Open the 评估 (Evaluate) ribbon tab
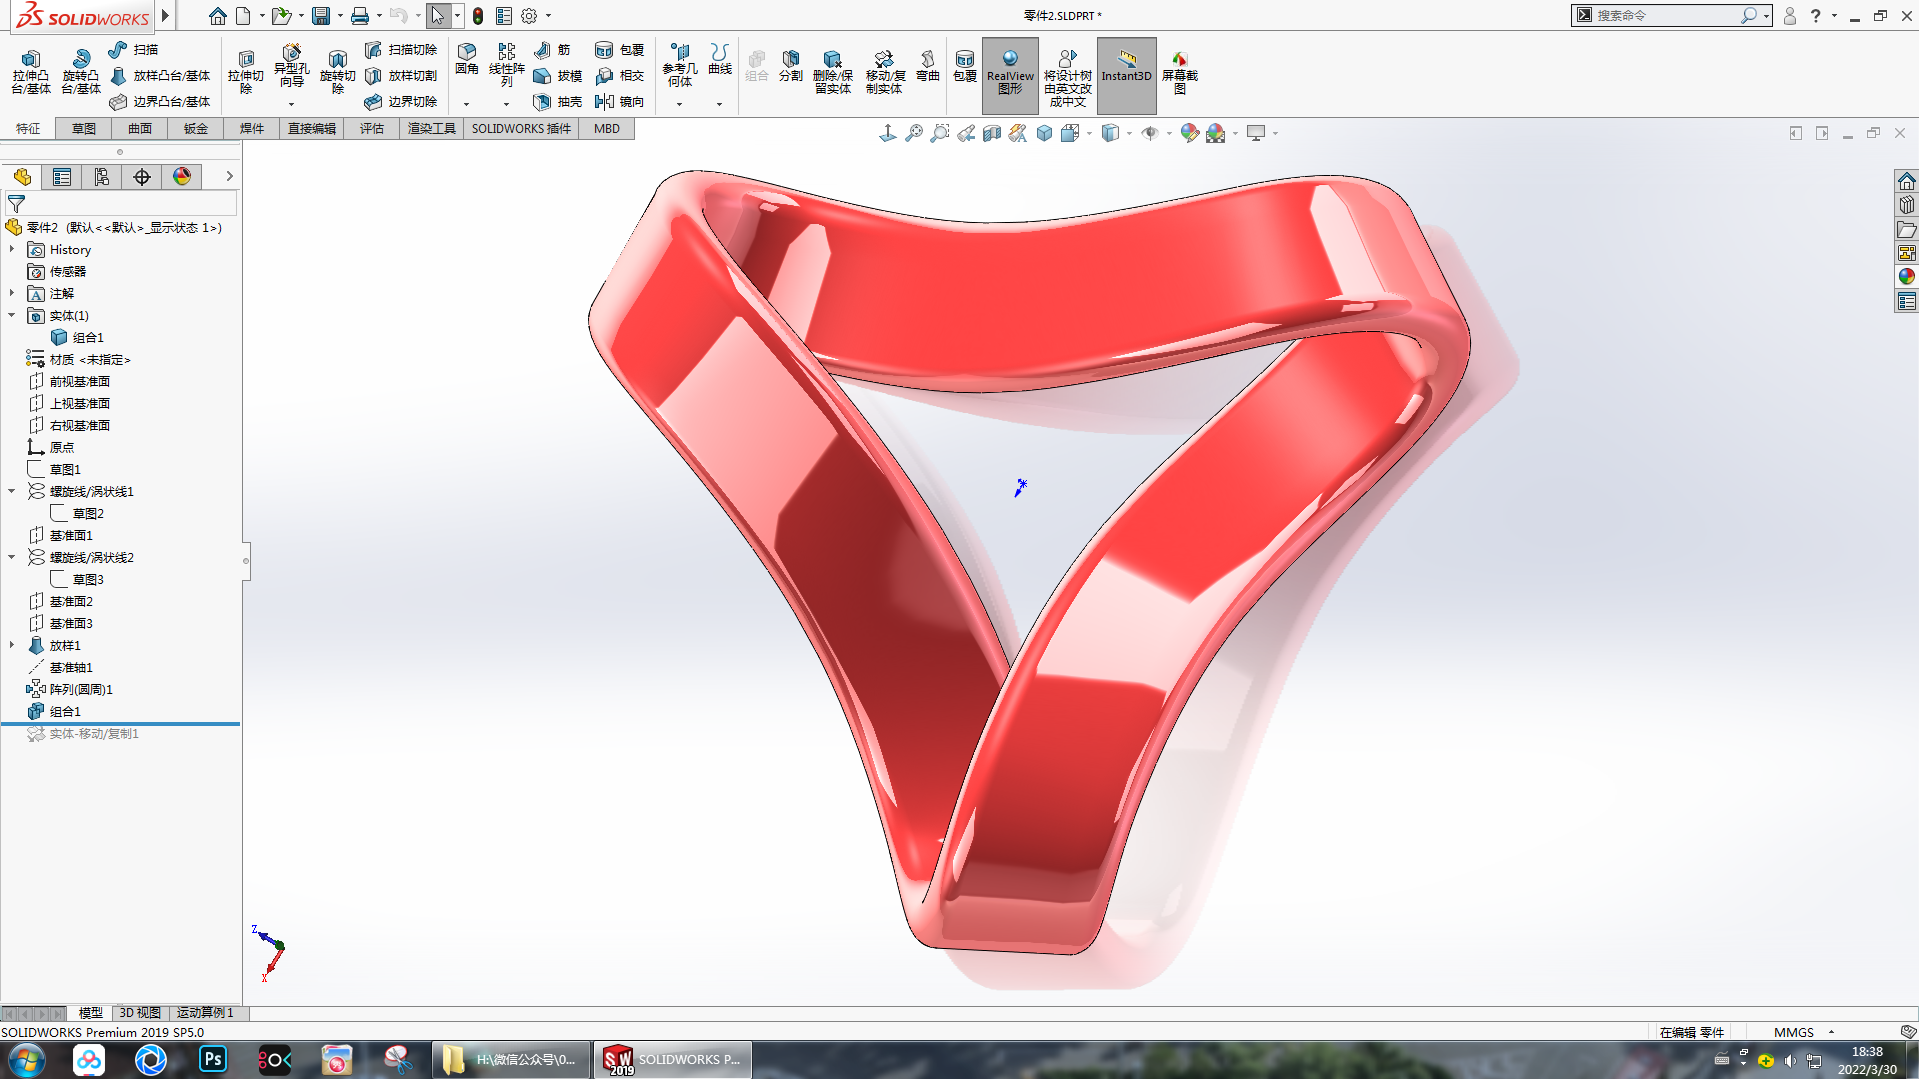Screen dimensions: 1919x1079 pyautogui.click(x=372, y=128)
